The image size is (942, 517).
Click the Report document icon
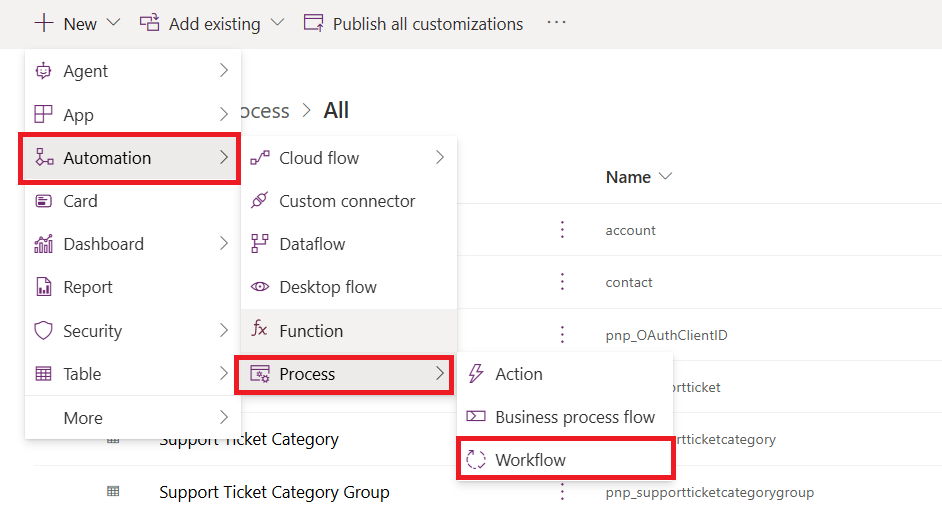43,287
